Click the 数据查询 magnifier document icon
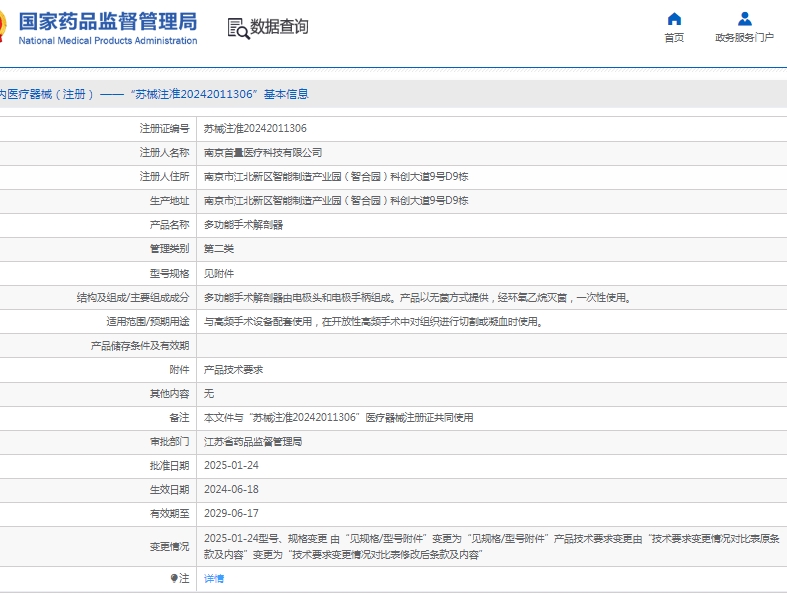The image size is (787, 600). click(238, 28)
